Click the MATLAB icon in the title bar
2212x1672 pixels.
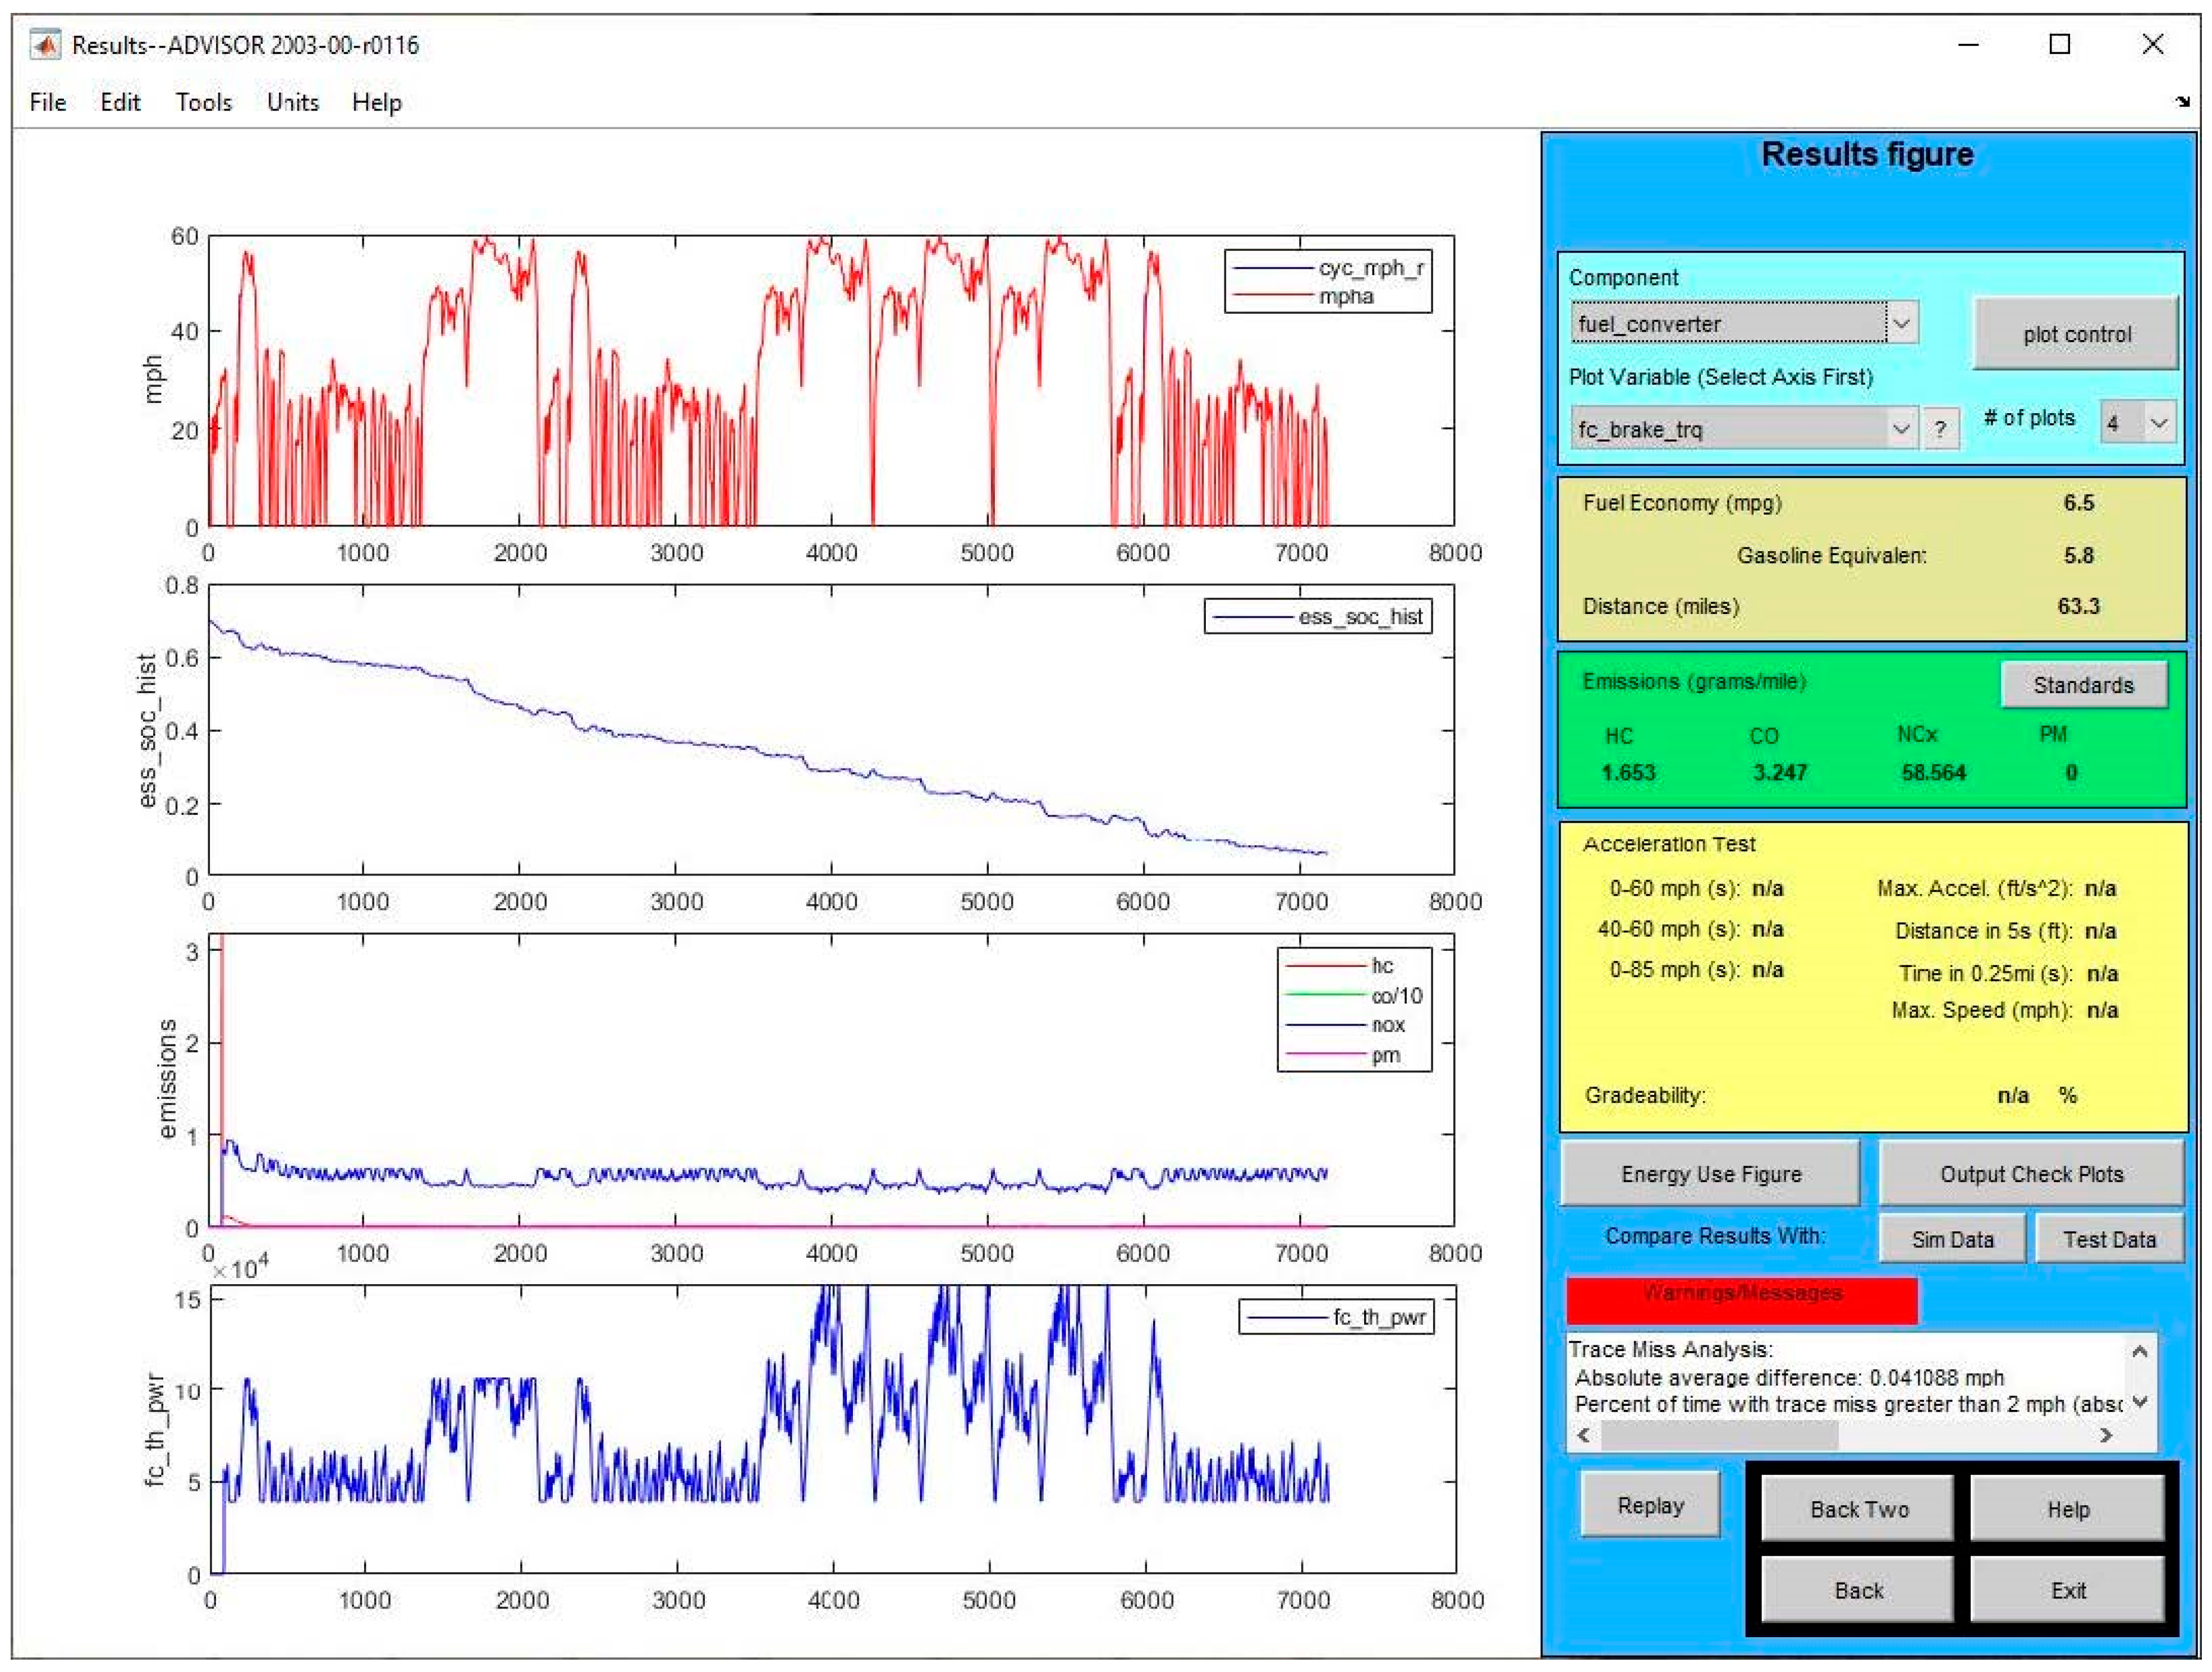[44, 45]
